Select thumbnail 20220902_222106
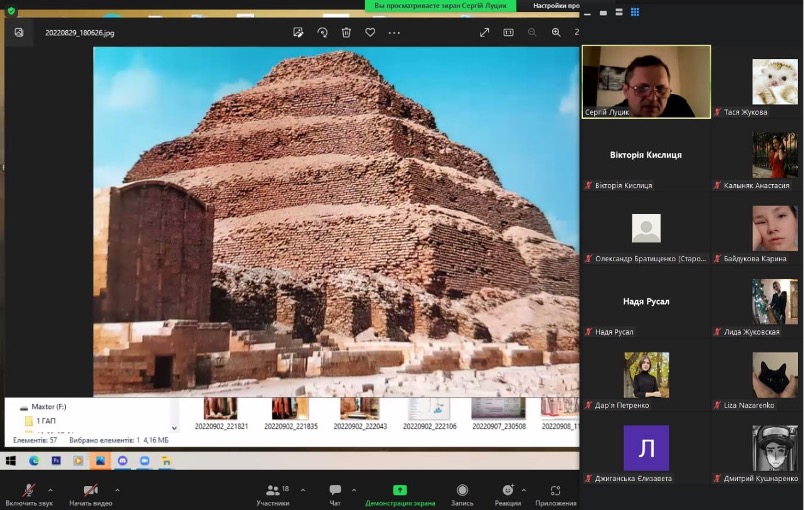 click(429, 414)
